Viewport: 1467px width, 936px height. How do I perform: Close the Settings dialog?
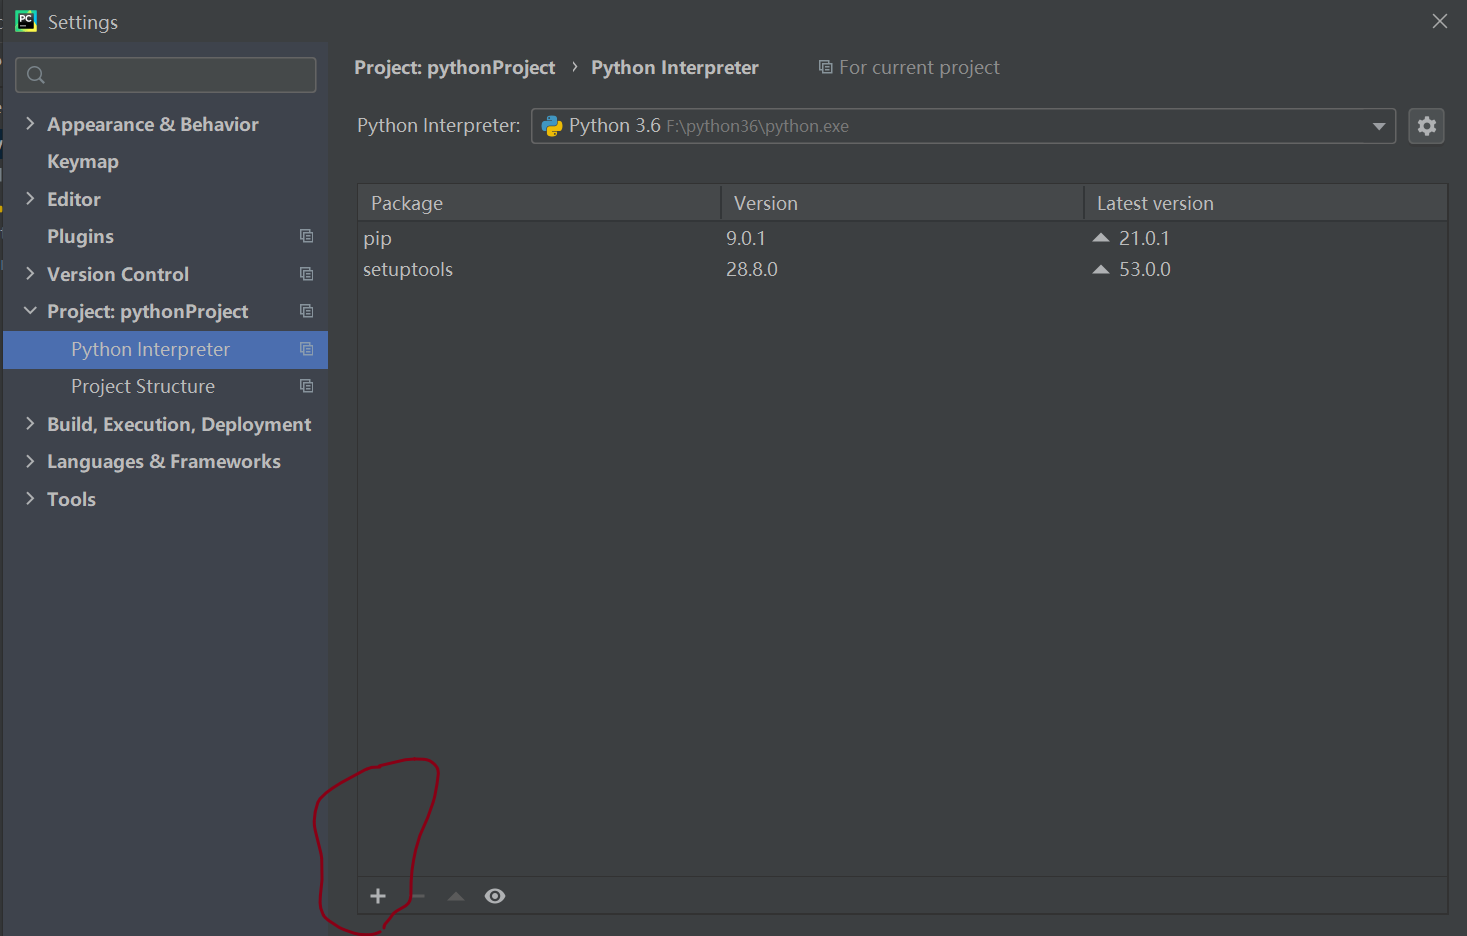pyautogui.click(x=1440, y=21)
